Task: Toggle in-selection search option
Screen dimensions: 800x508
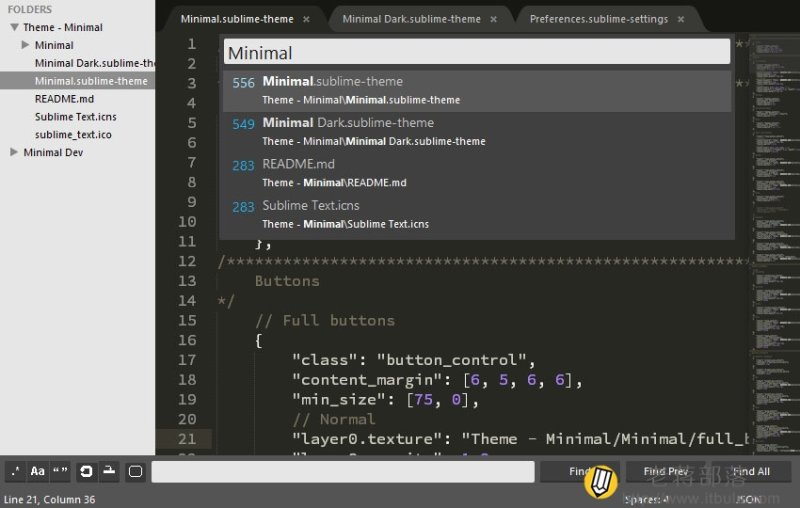Action: pos(109,471)
